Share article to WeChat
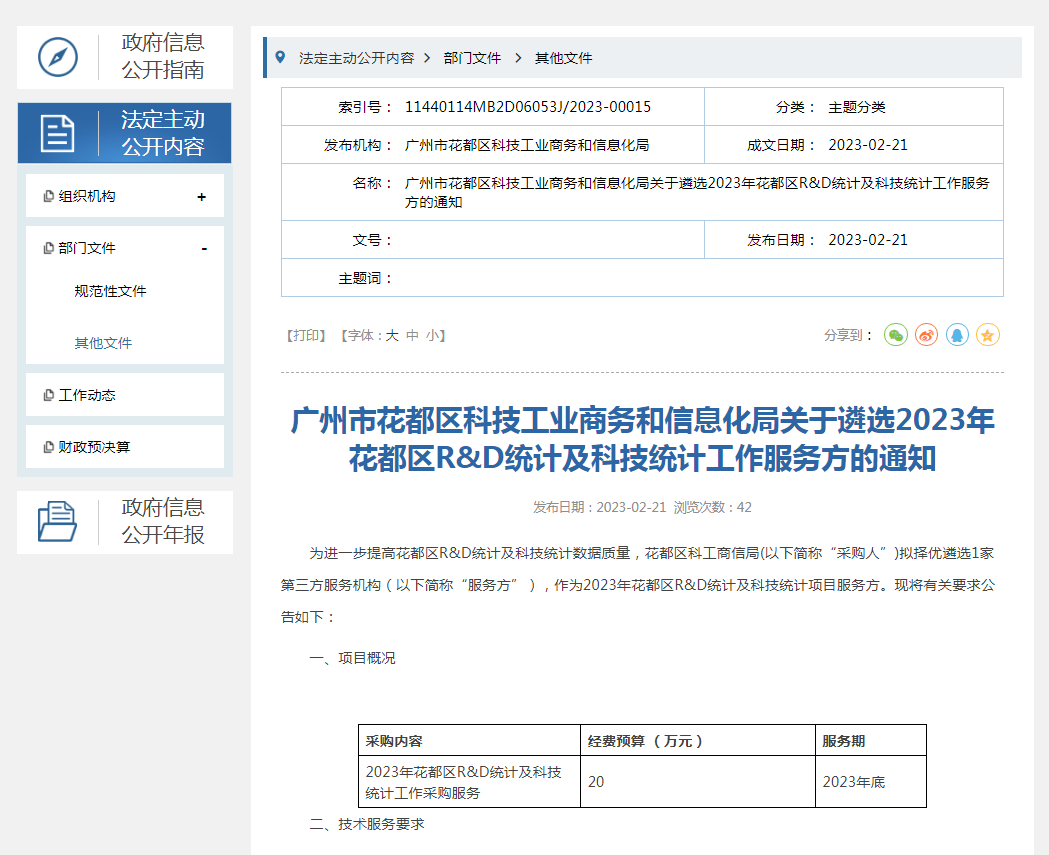The height and width of the screenshot is (855, 1049). pos(896,336)
